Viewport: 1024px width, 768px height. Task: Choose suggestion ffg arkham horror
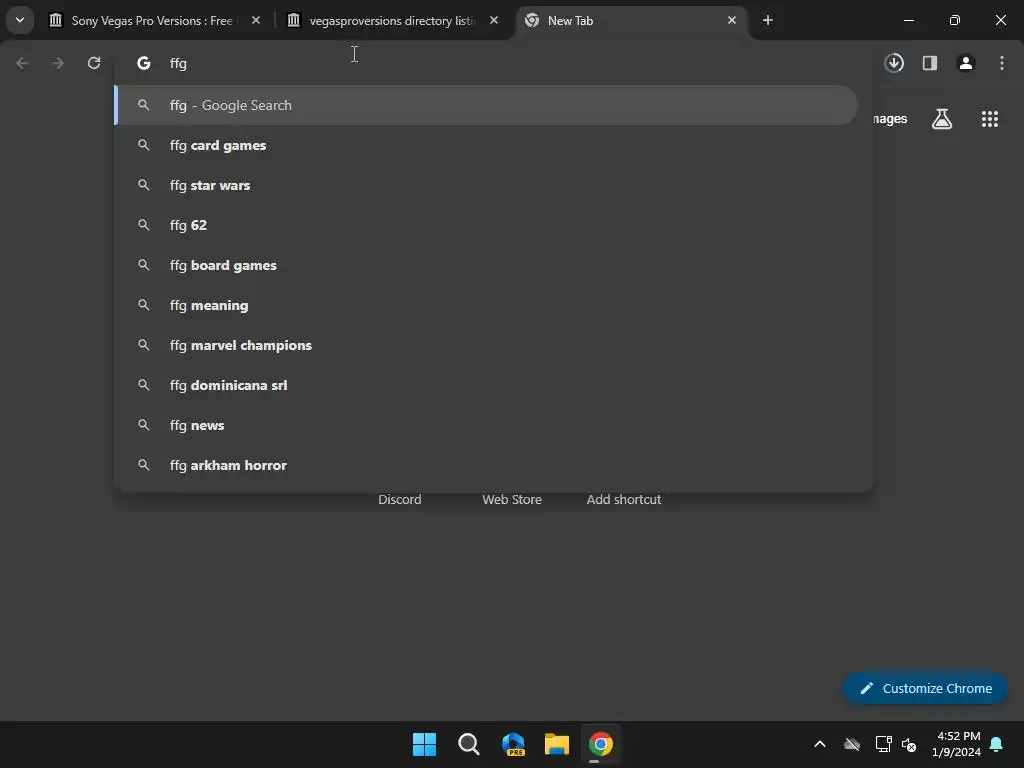click(487, 465)
